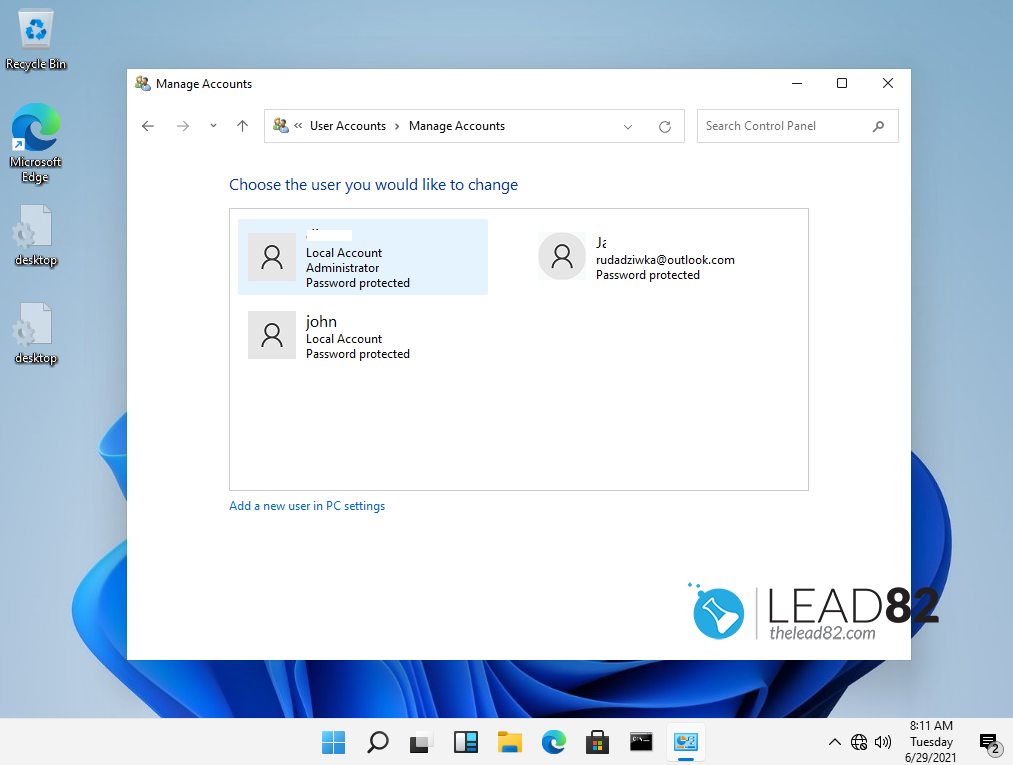This screenshot has height=765, width=1013.
Task: Open the terminal icon on the taskbar
Action: click(x=641, y=742)
